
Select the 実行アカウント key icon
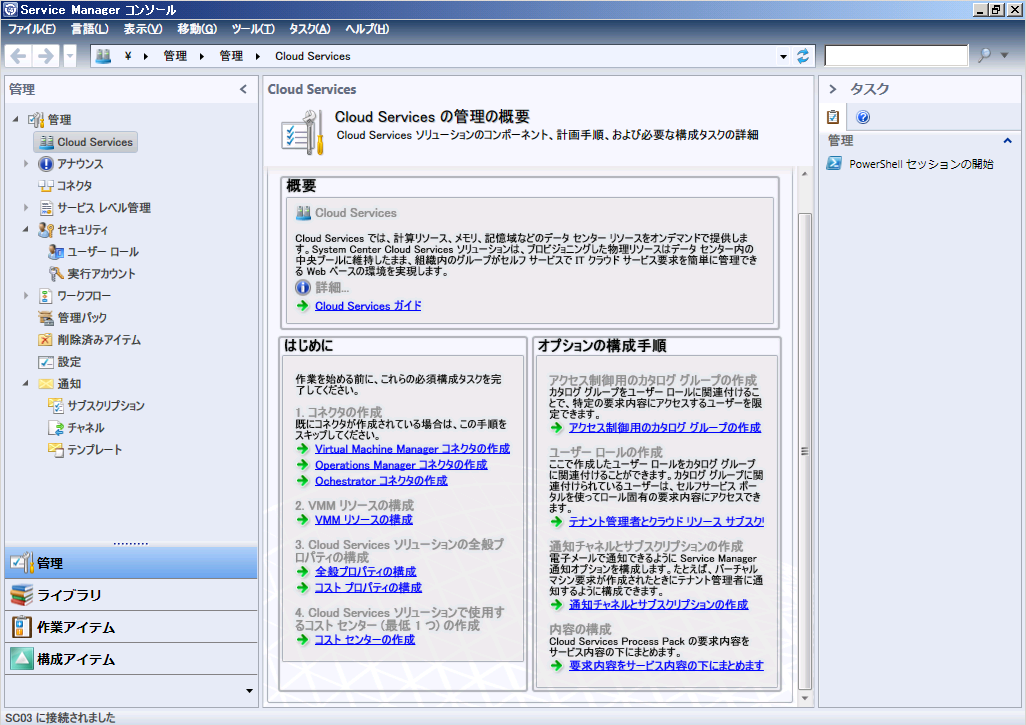coord(56,274)
